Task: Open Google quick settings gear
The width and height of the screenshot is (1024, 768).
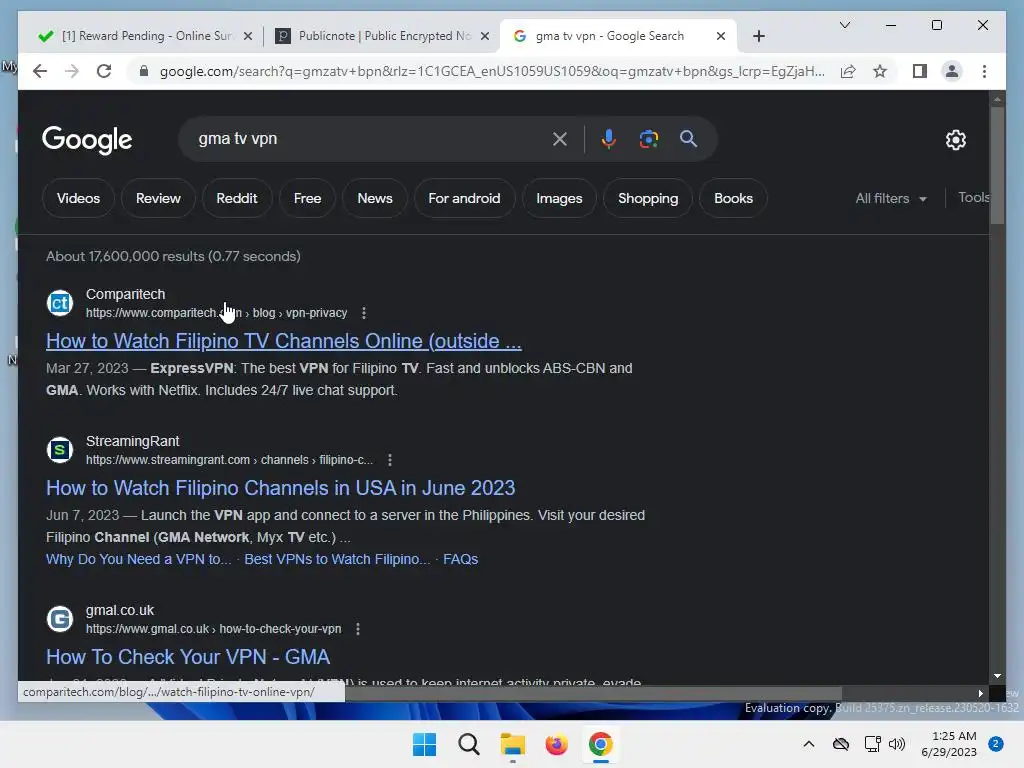Action: click(955, 139)
